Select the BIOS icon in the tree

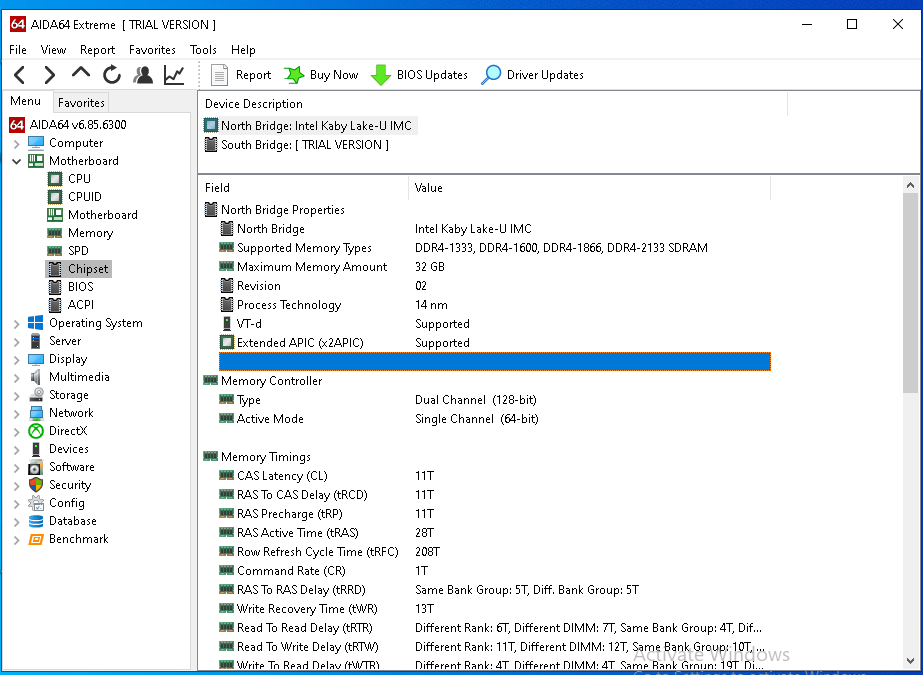point(55,287)
